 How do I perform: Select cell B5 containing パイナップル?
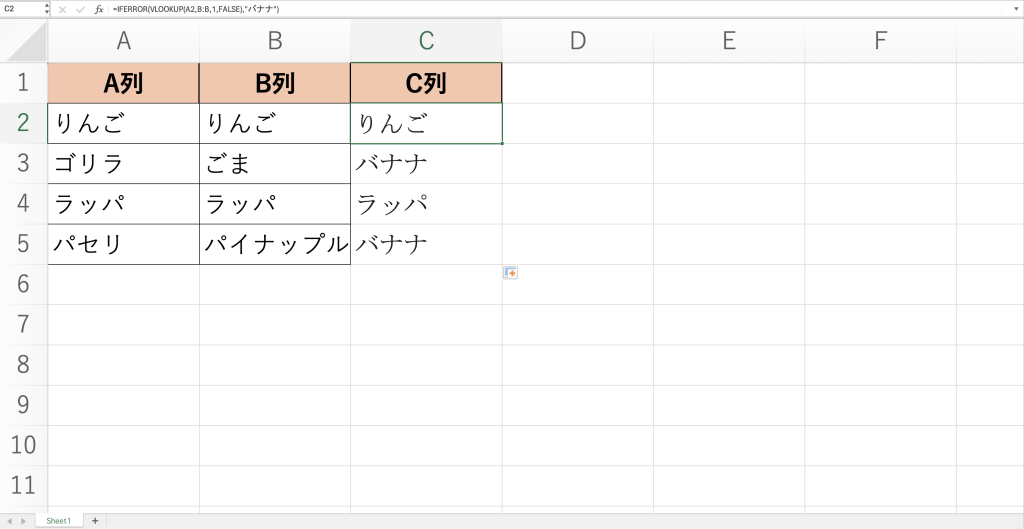click(275, 244)
